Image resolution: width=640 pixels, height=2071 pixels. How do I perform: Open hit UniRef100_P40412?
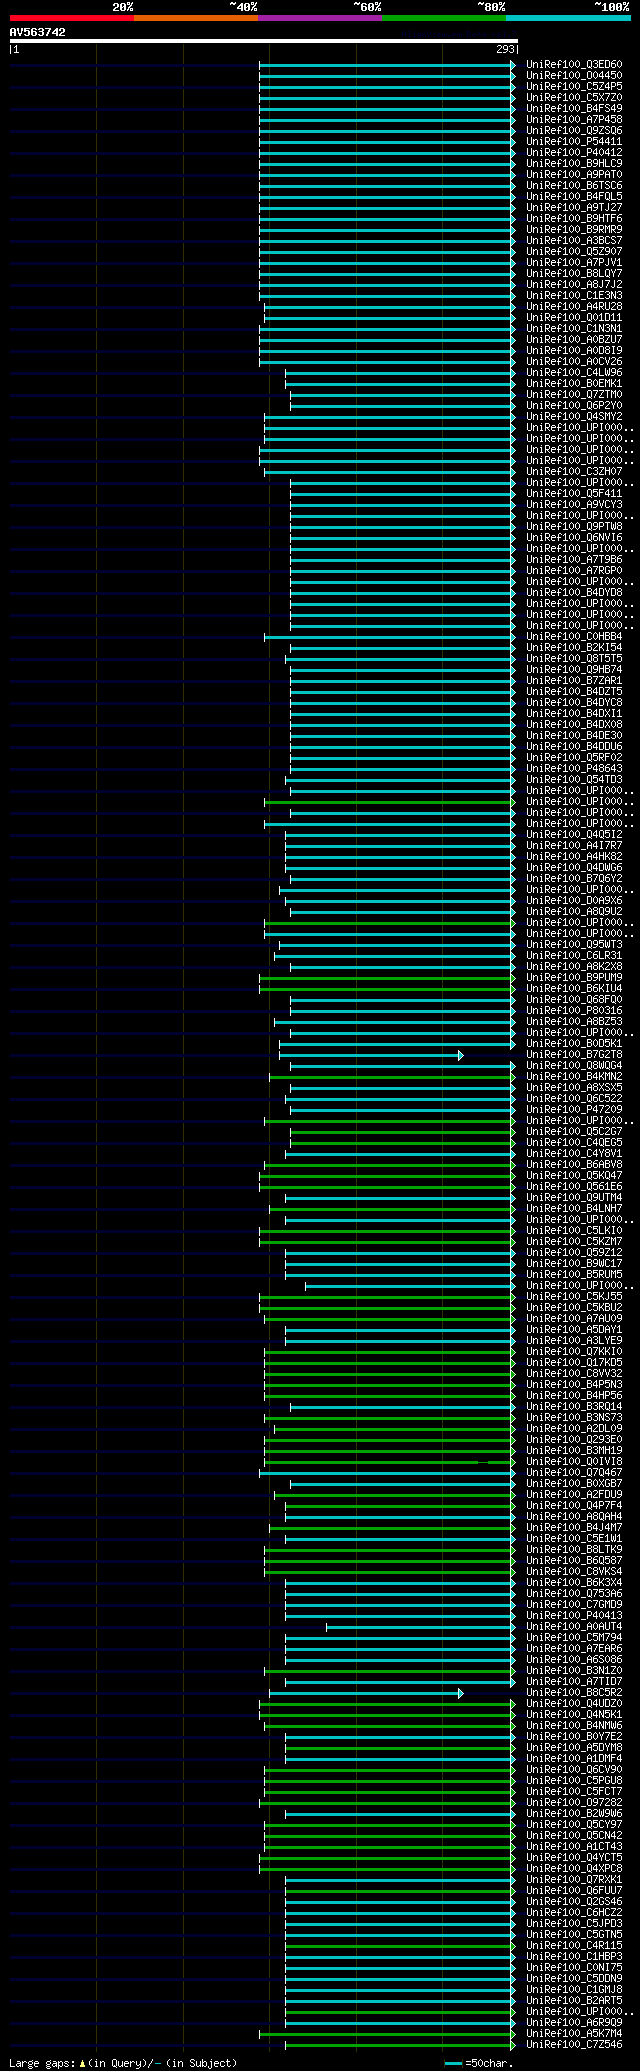pyautogui.click(x=574, y=153)
